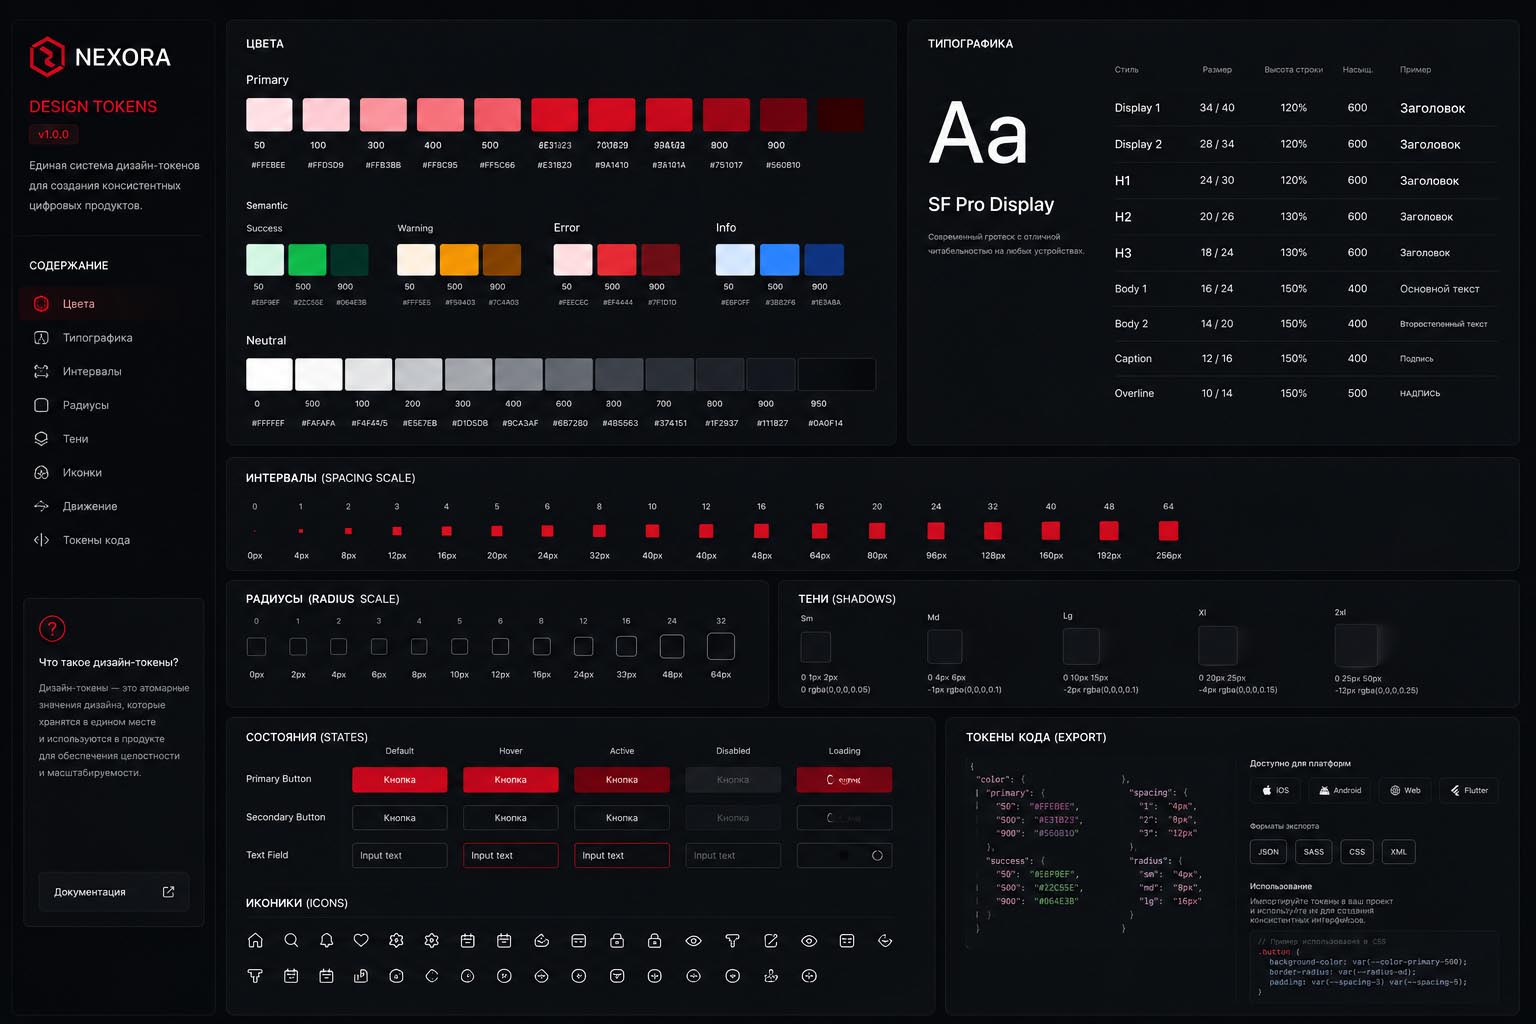This screenshot has width=1536, height=1024.
Task: Open external link icon beside Документация
Action: (x=168, y=892)
